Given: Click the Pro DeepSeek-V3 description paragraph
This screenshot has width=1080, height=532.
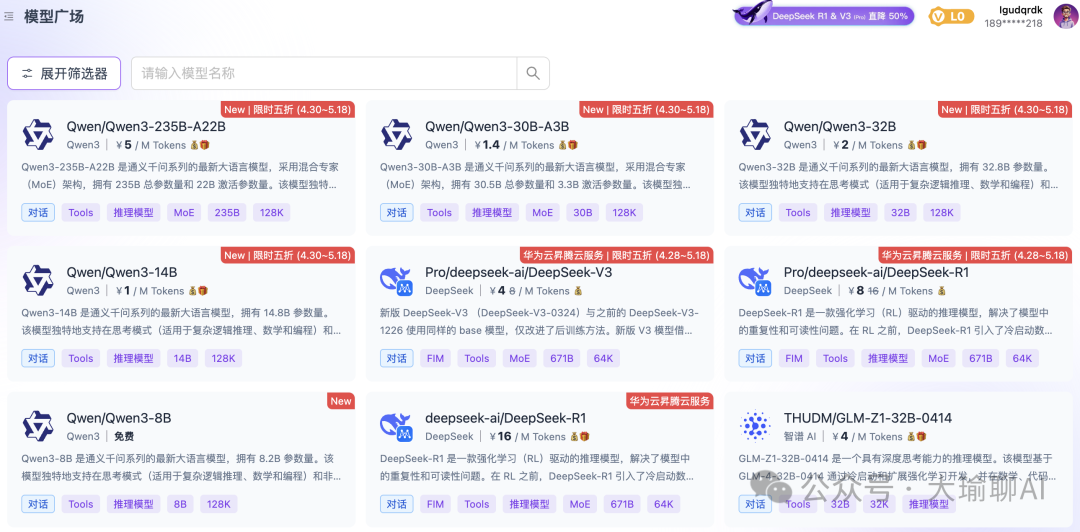Looking at the screenshot, I should pyautogui.click(x=539, y=322).
